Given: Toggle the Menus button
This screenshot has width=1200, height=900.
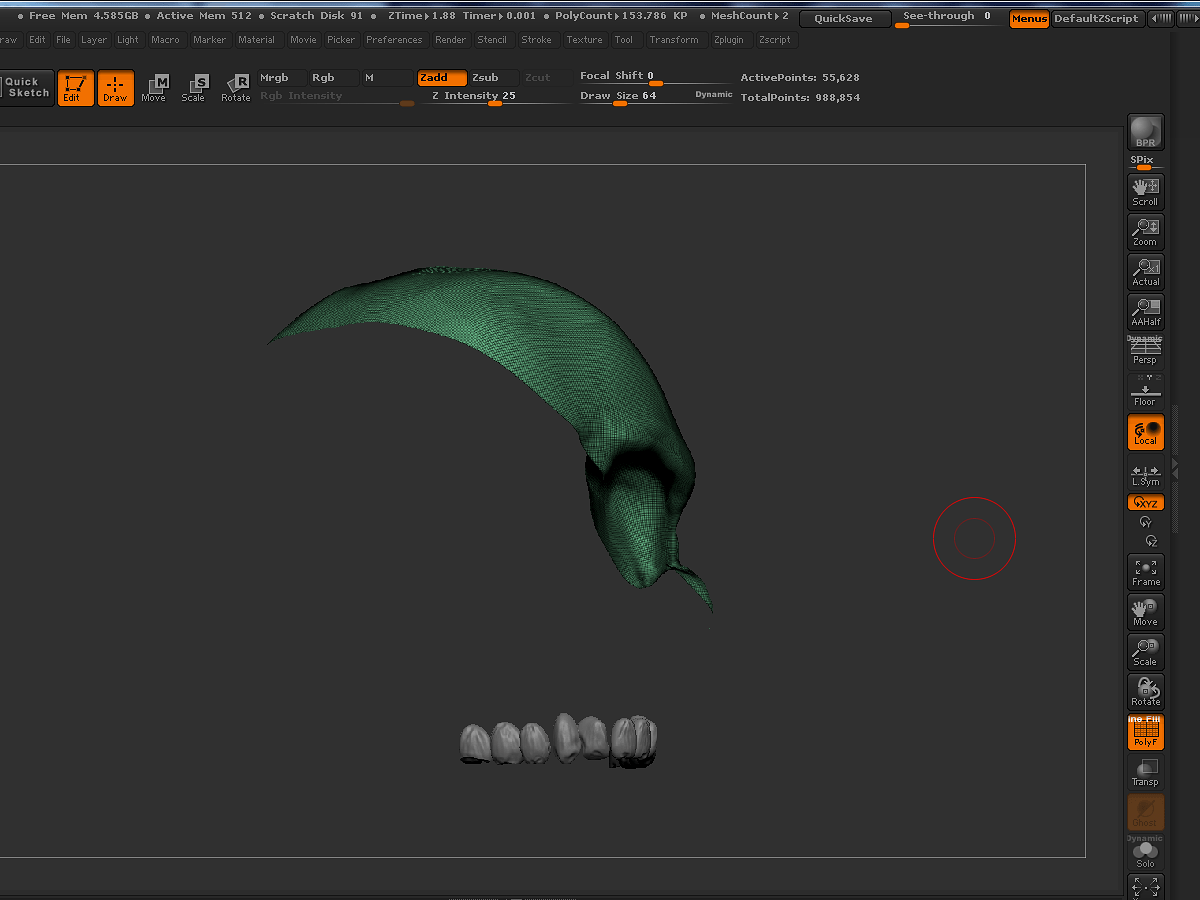Looking at the screenshot, I should click(x=1029, y=19).
